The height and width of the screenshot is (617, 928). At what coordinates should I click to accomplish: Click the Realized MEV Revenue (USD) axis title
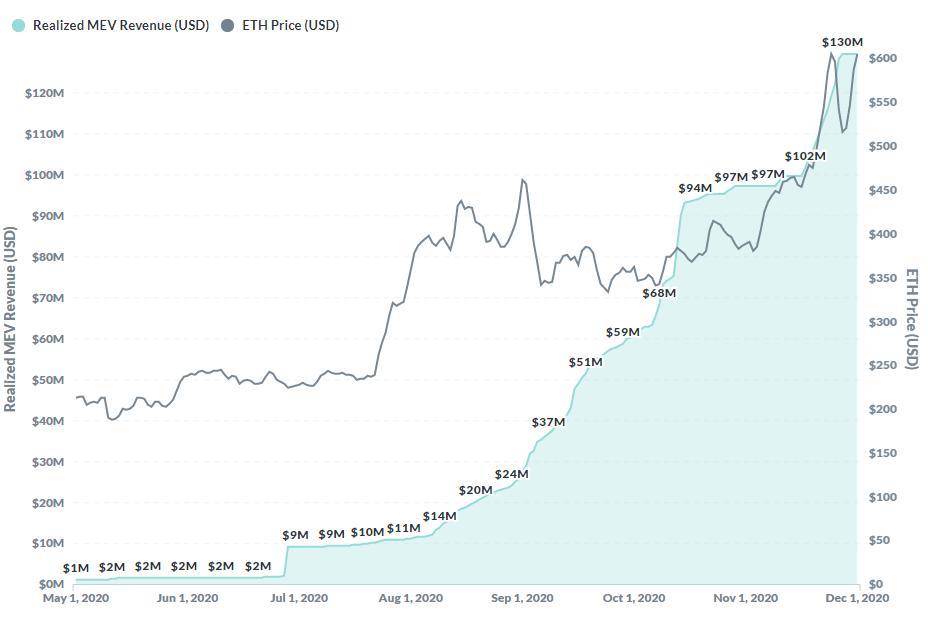click(x=10, y=320)
